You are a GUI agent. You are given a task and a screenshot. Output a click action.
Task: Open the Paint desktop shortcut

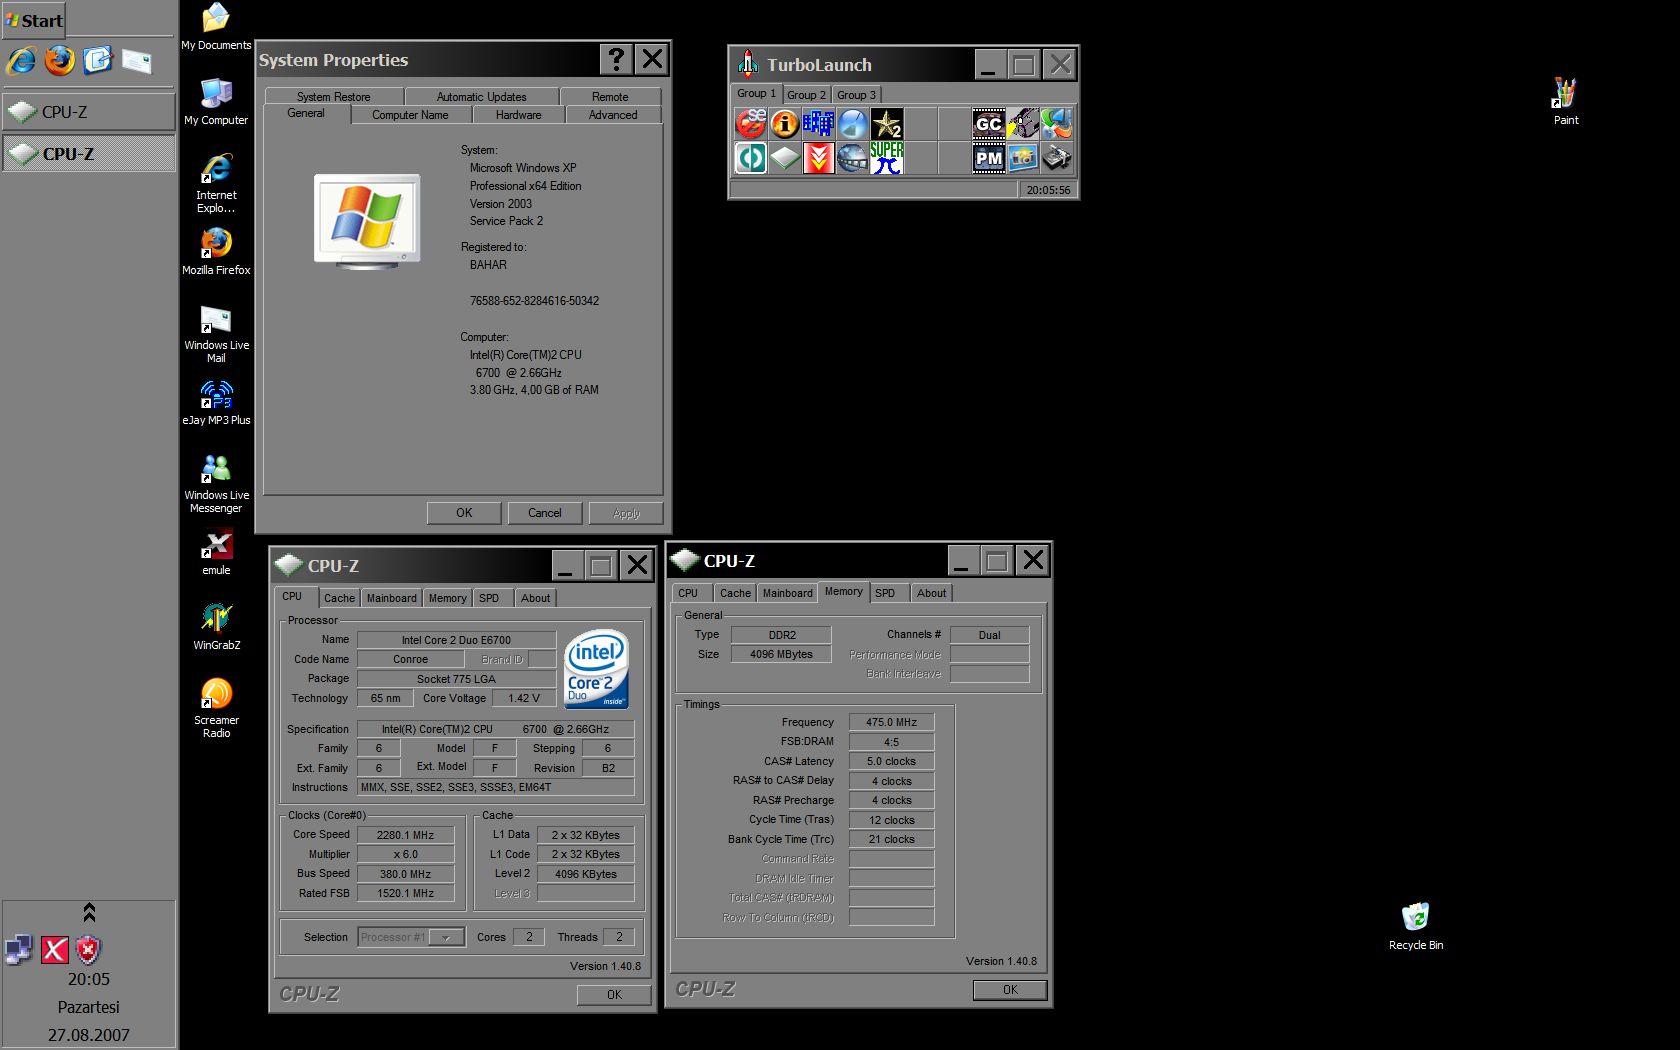tap(1565, 101)
